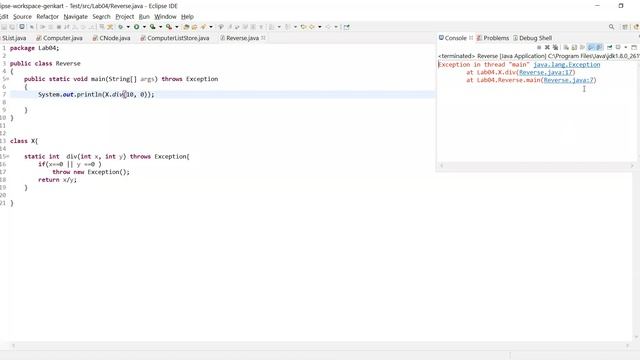The height and width of the screenshot is (360, 640).
Task: Click the Open Perspective icon
Action: pyautogui.click(x=625, y=27)
